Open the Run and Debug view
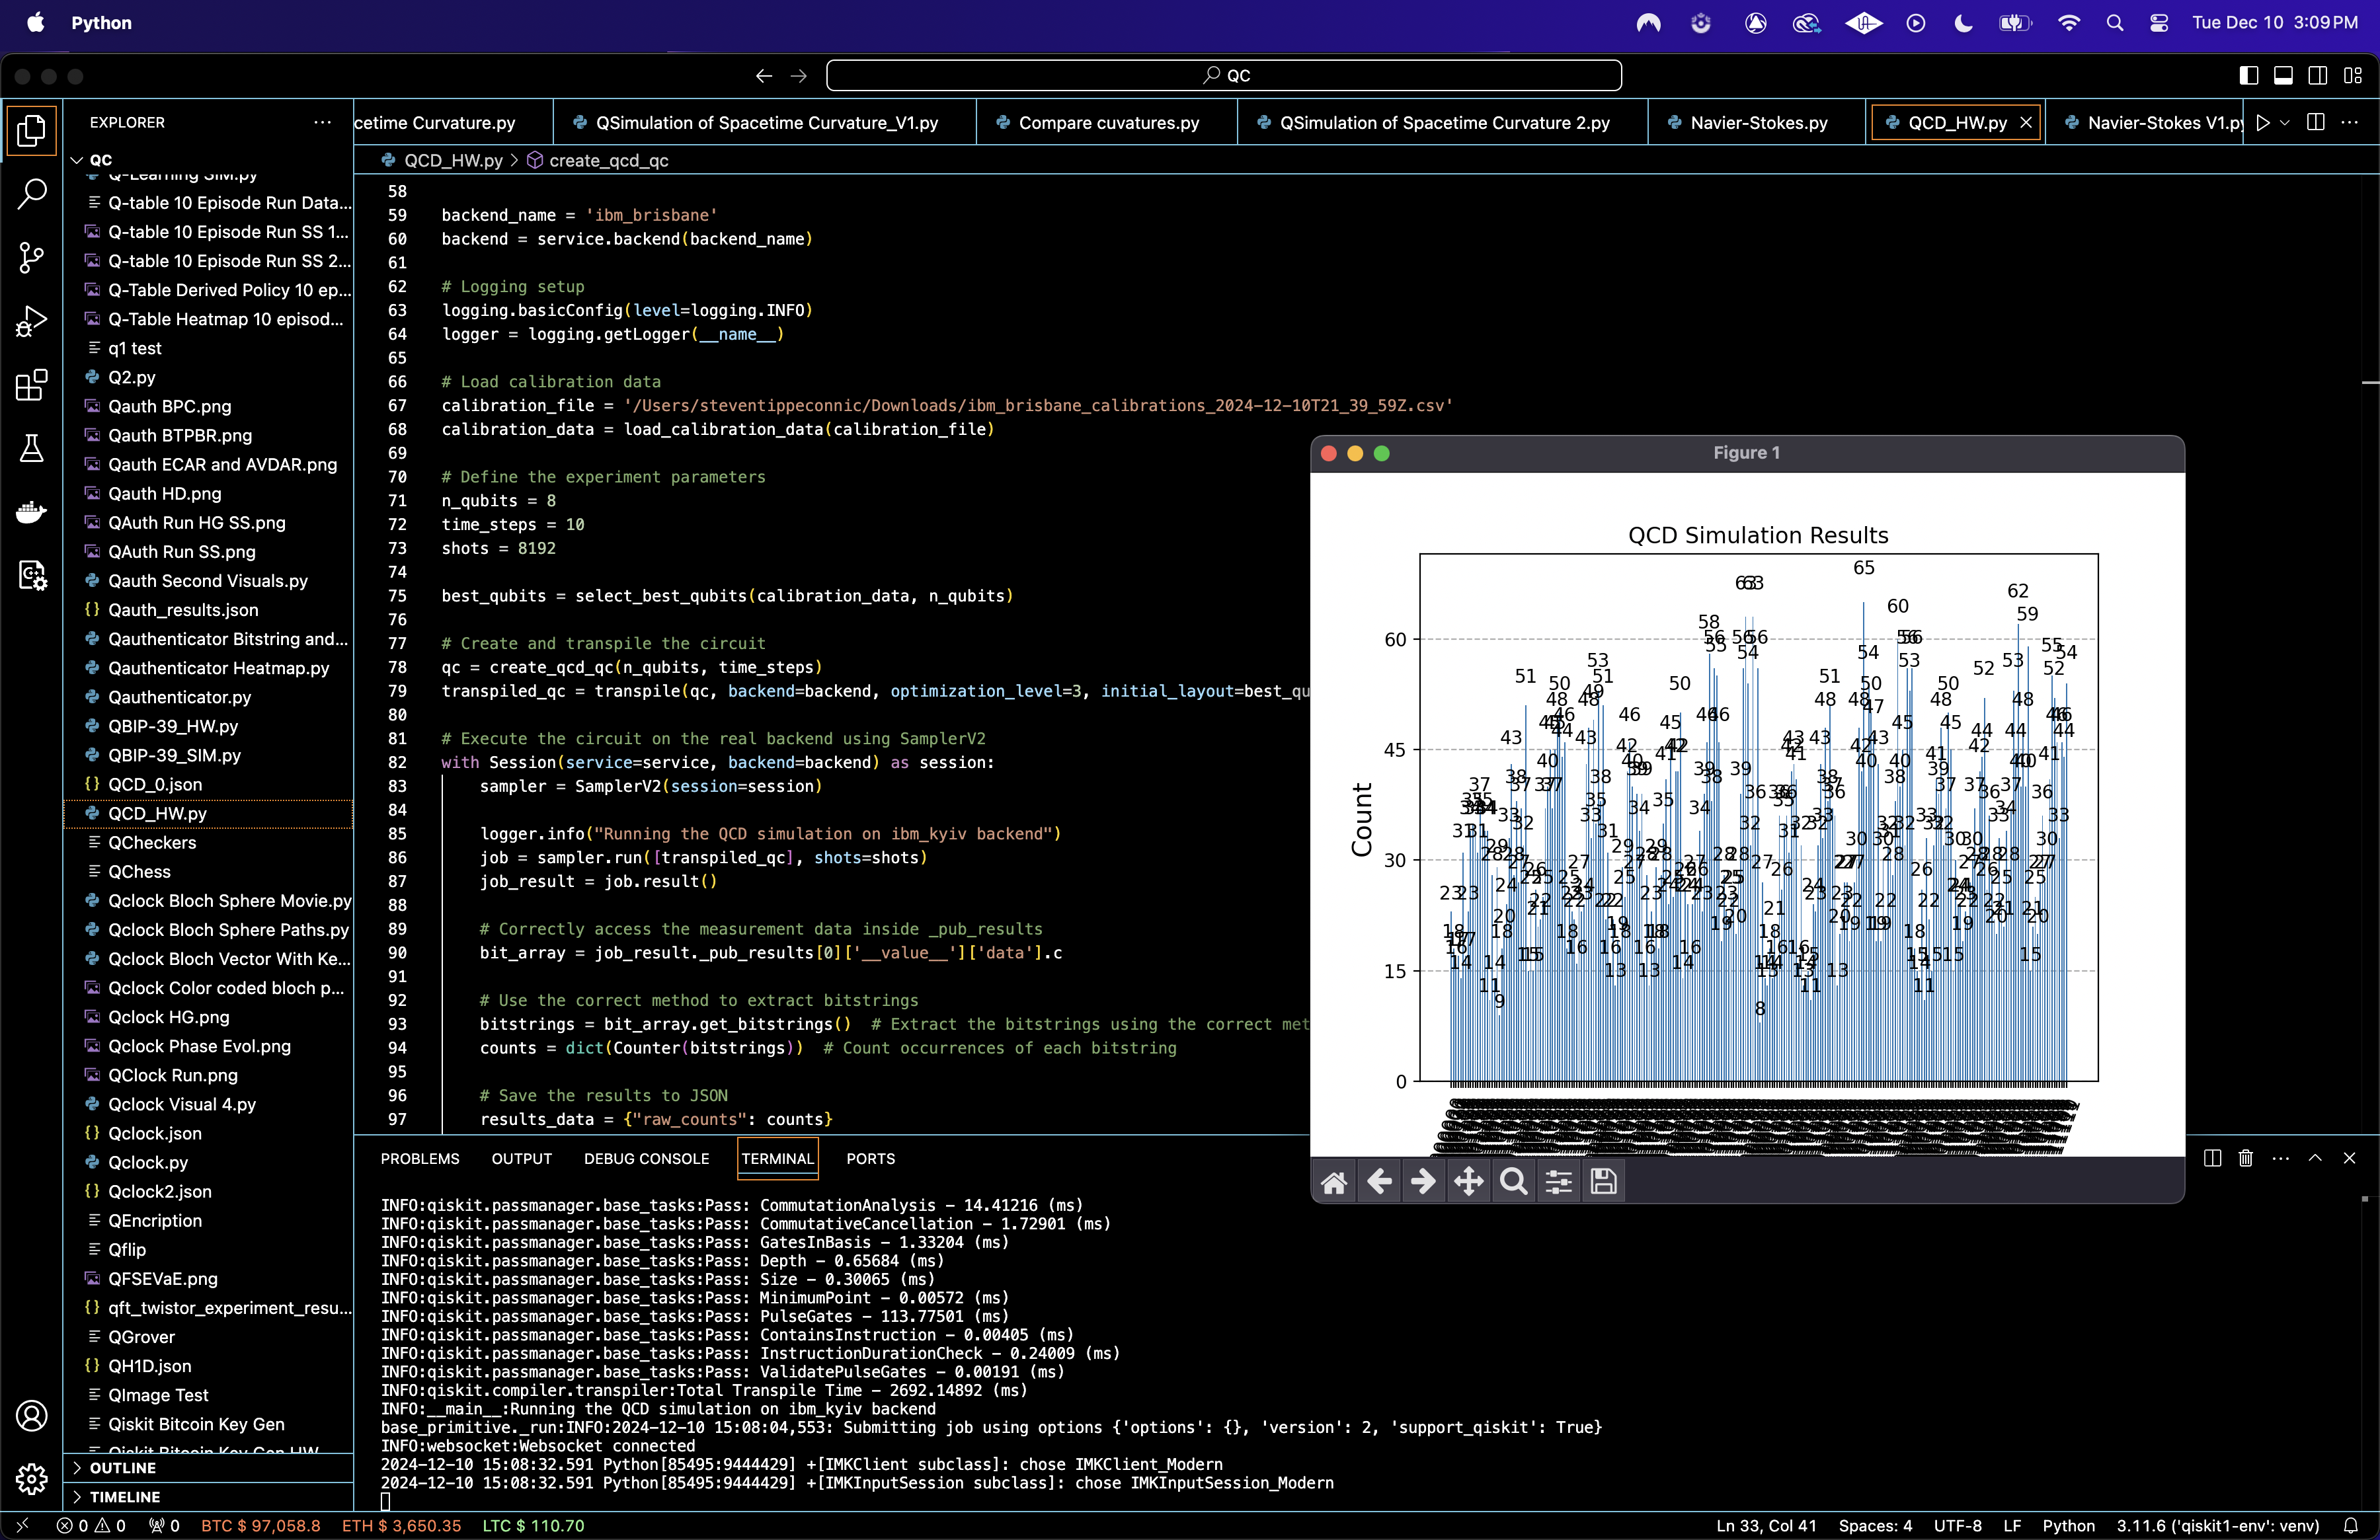 [x=32, y=320]
